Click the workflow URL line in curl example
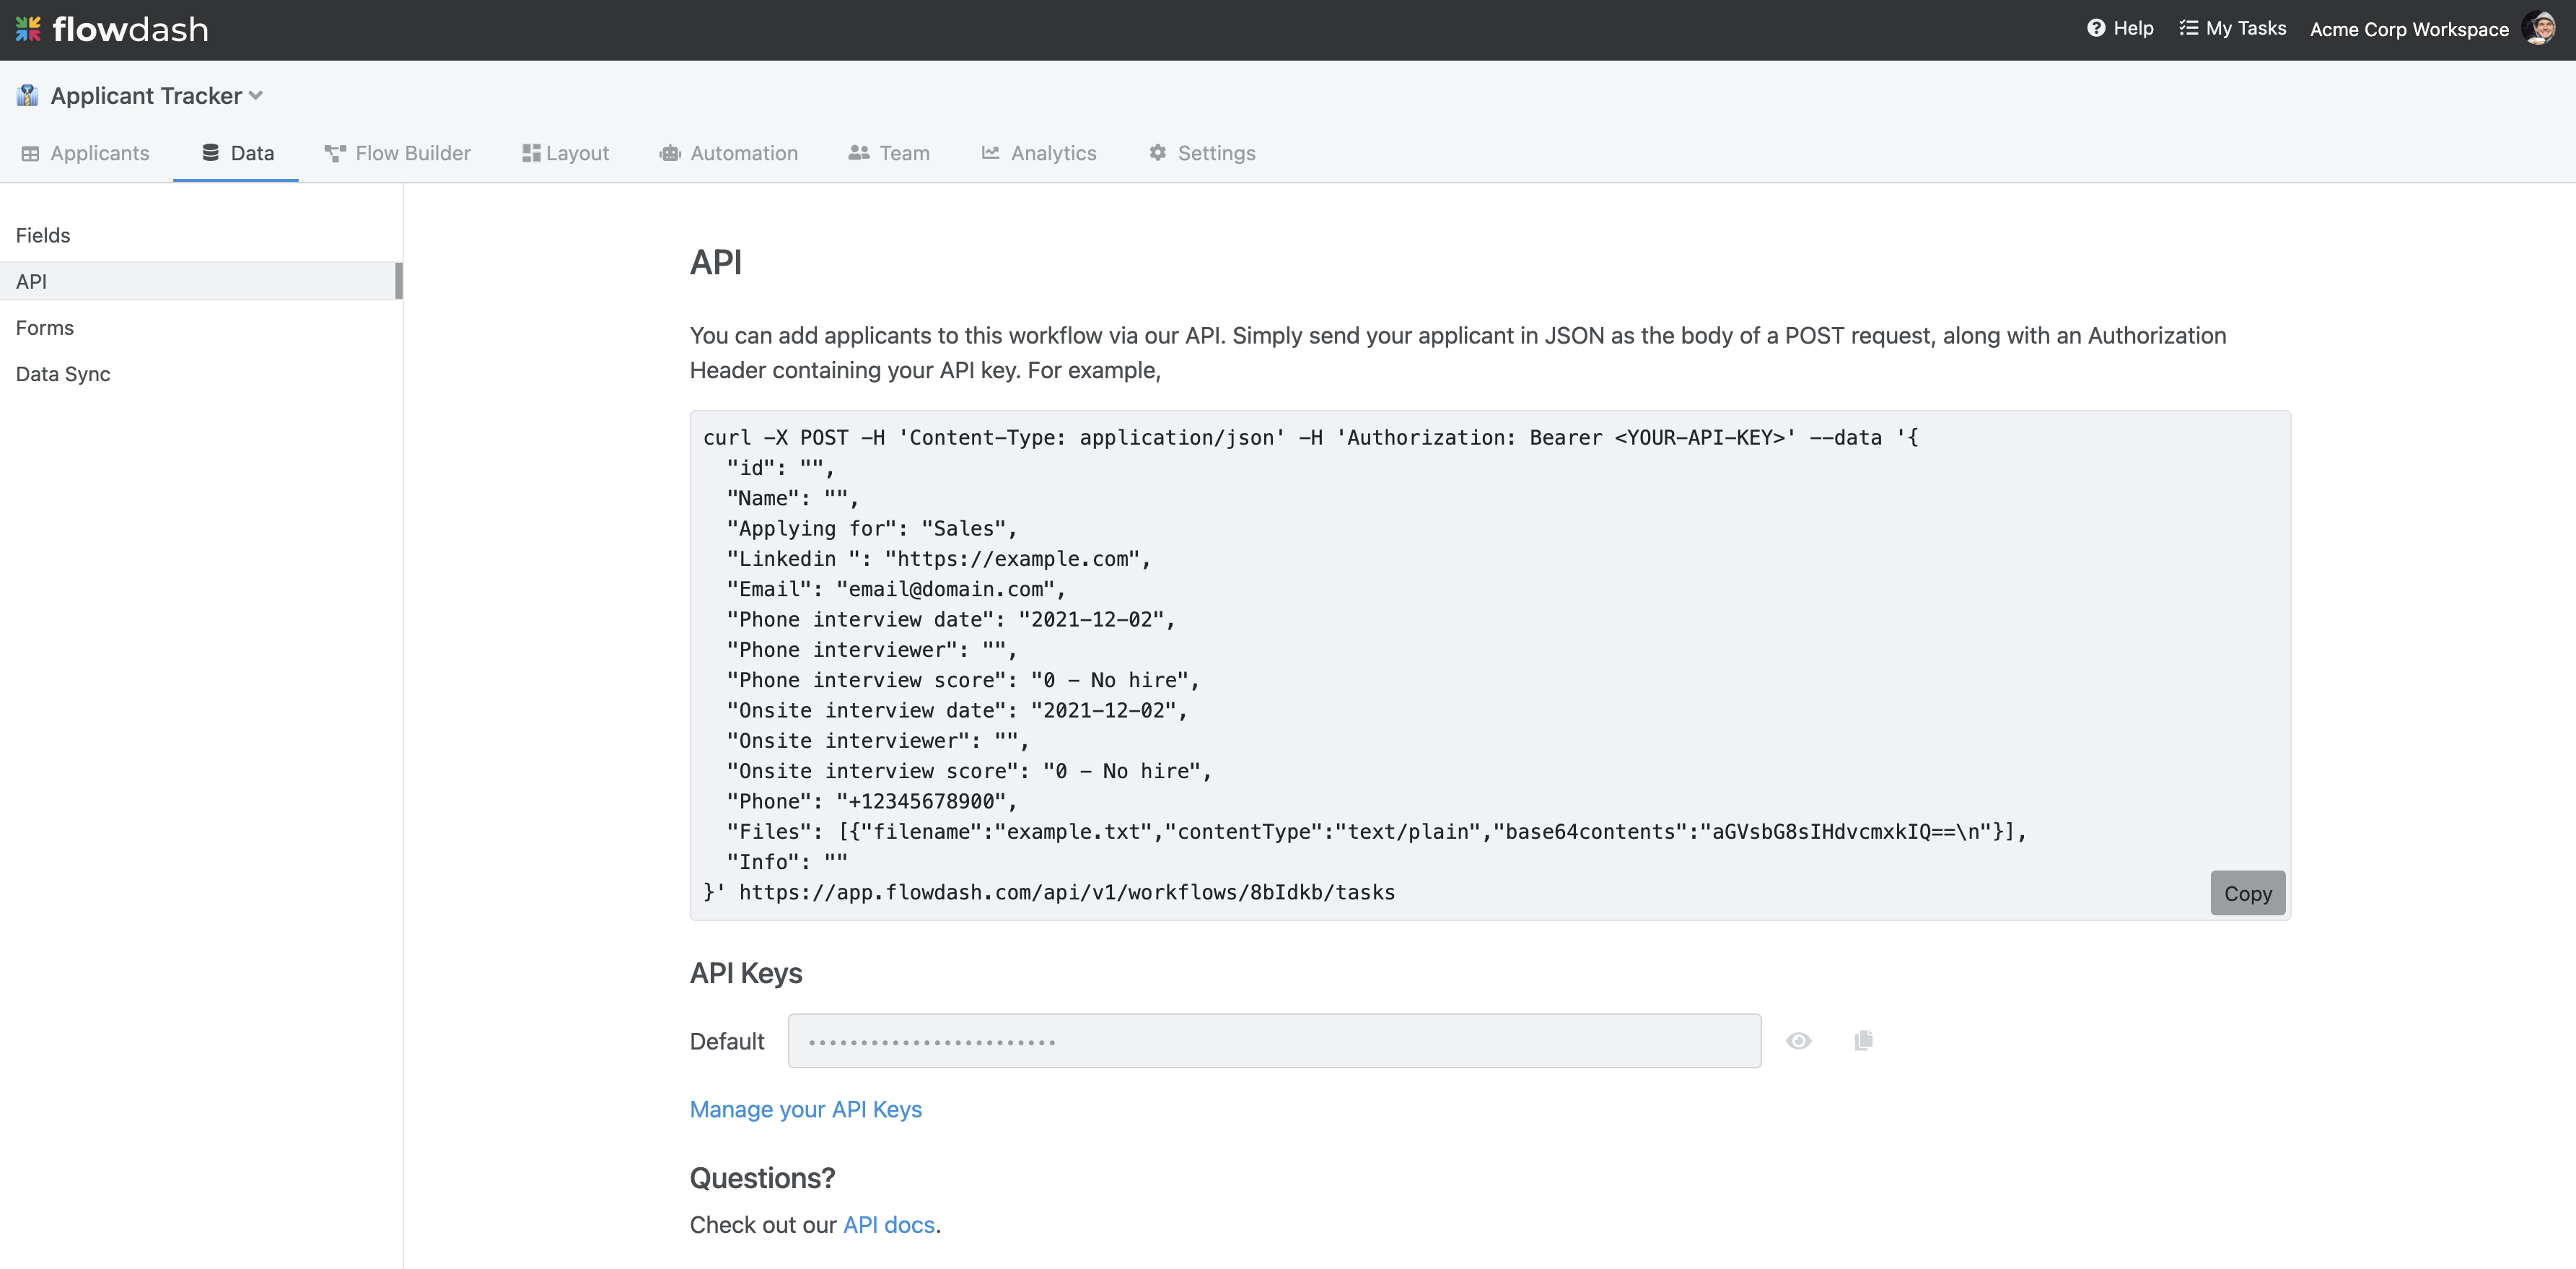 tap(1049, 892)
